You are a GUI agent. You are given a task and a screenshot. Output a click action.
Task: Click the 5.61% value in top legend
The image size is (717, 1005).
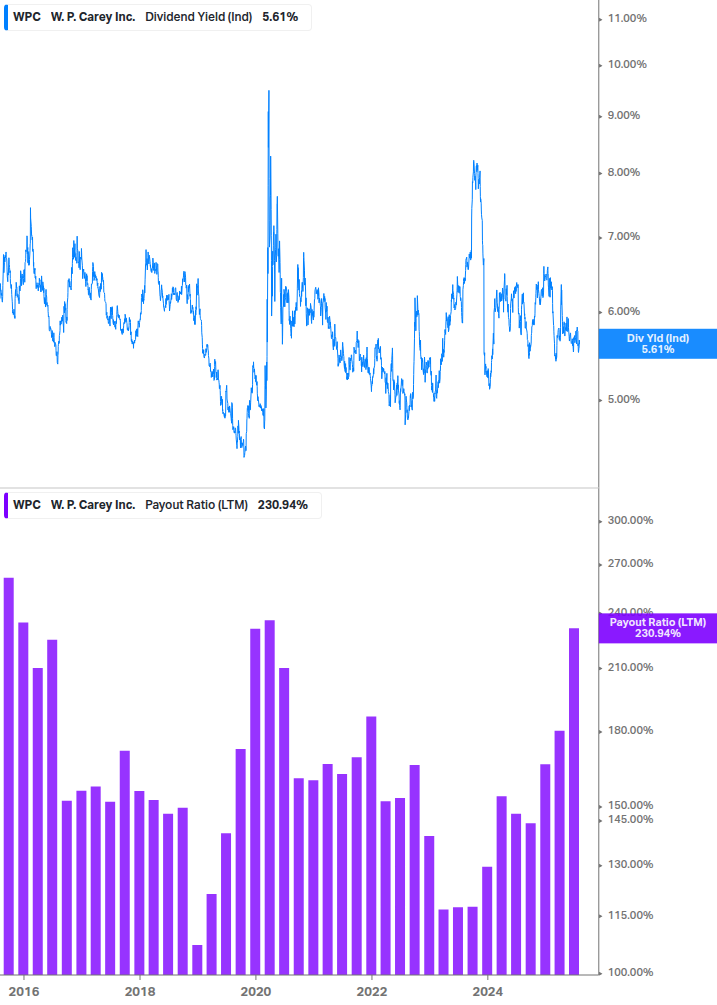click(280, 17)
